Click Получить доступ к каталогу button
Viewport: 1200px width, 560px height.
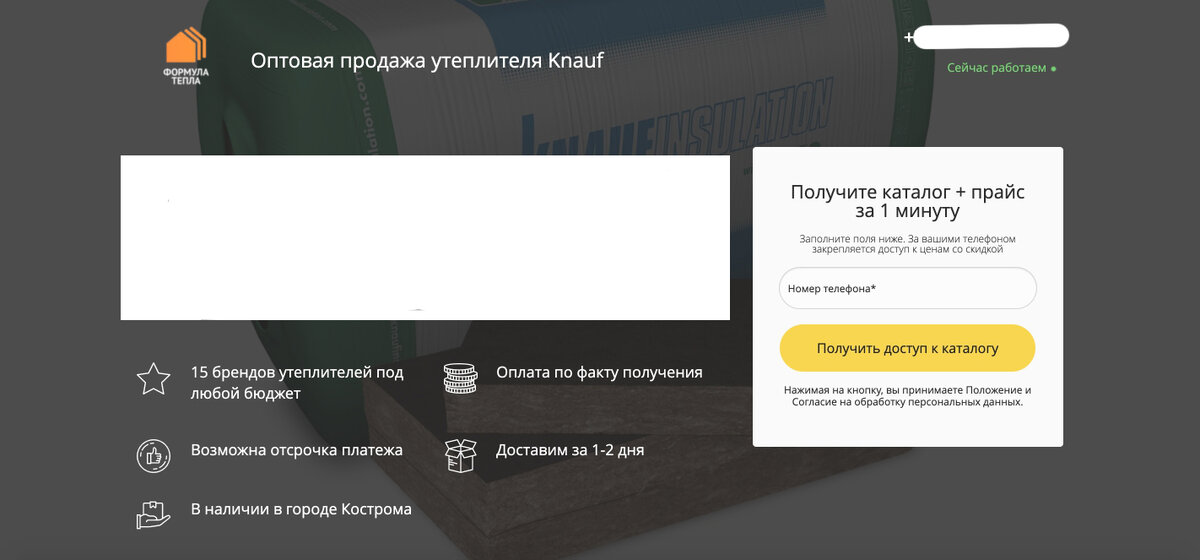pos(908,348)
